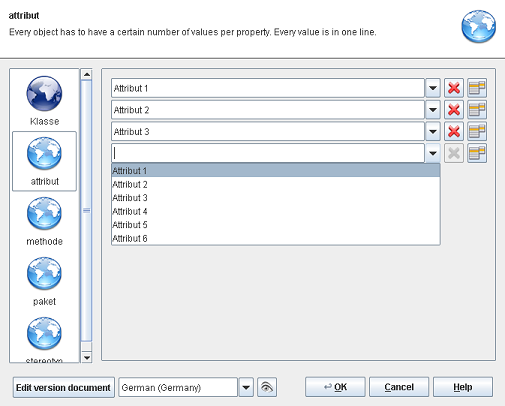
Task: Expand the Attribut 2 combo box arrow
Action: [433, 110]
